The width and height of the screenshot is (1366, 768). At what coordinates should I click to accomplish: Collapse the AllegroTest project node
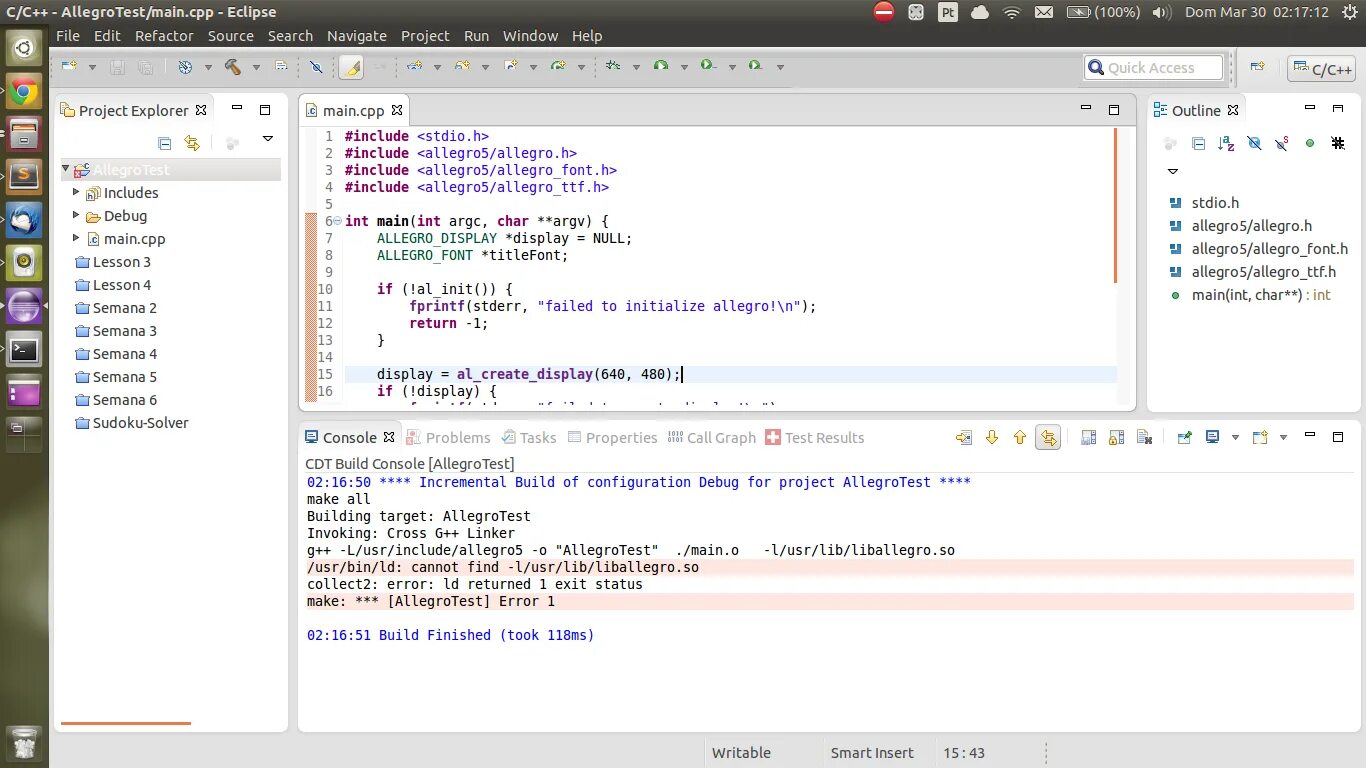tap(67, 169)
